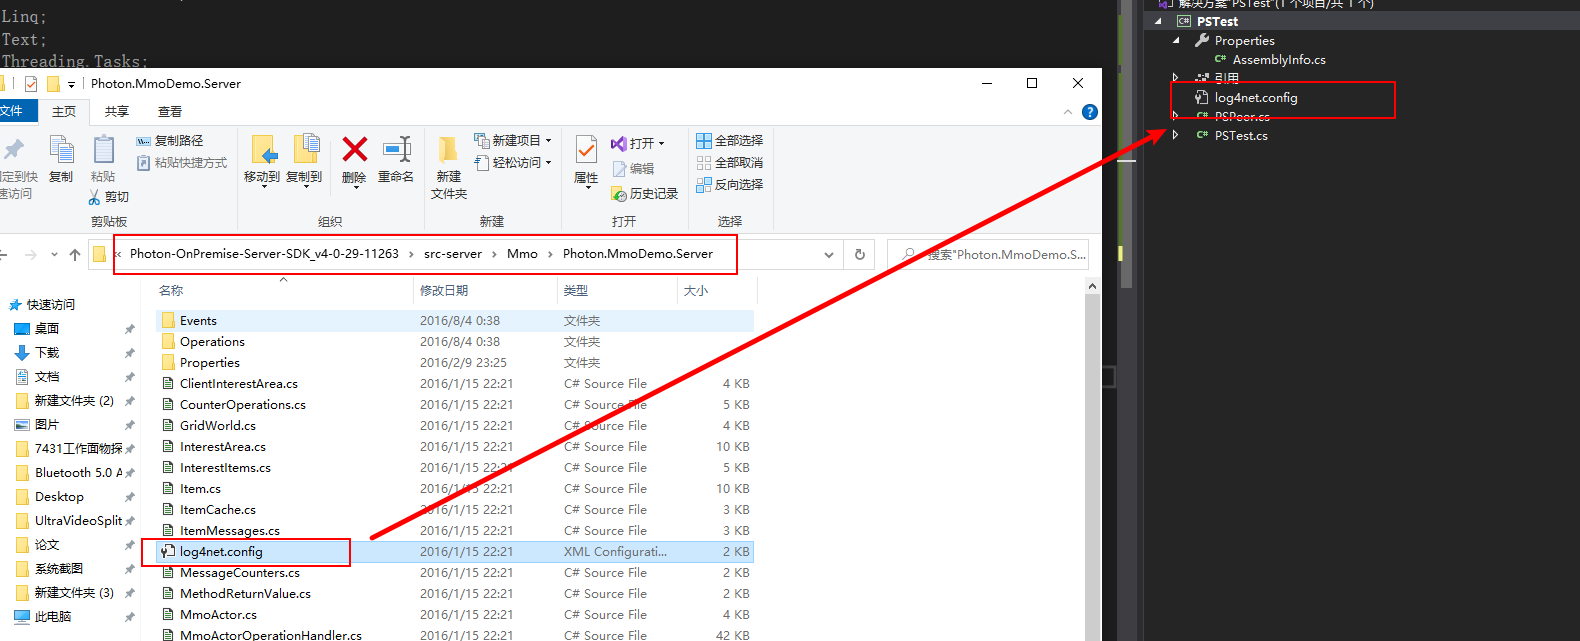The image size is (1580, 641).
Task: Switch to the Share (共享) ribbon tab
Action: pos(117,111)
